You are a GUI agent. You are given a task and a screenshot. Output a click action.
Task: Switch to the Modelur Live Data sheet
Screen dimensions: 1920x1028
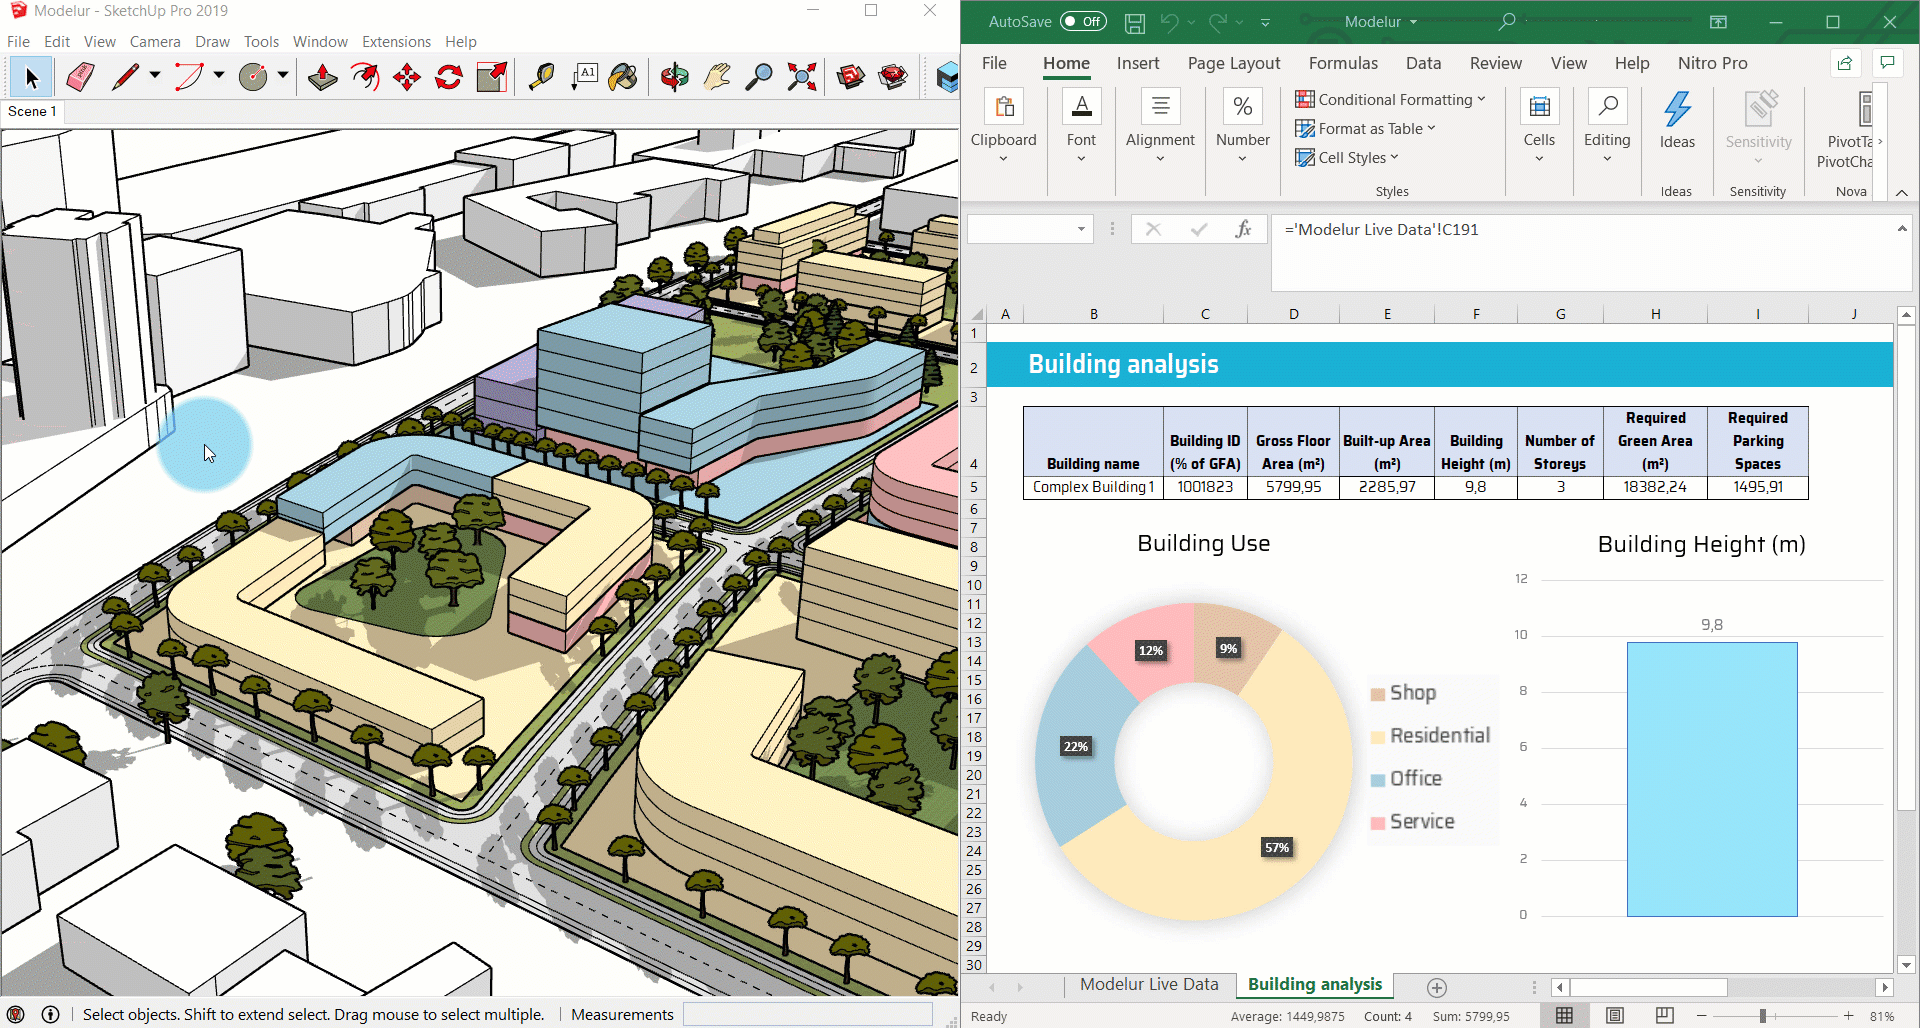[1149, 984]
